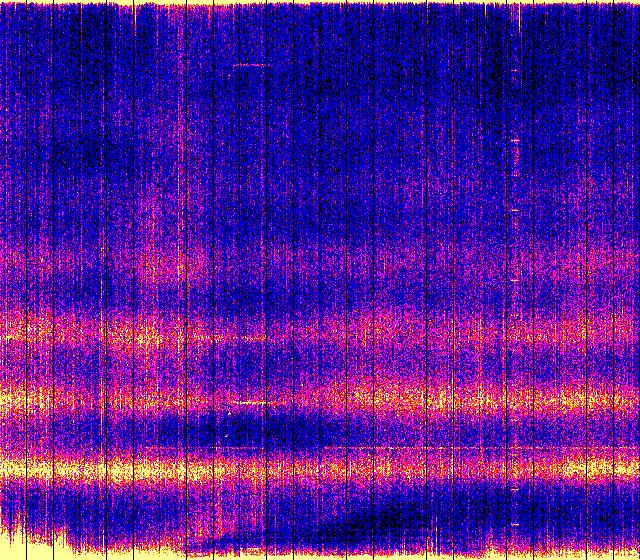Click the white tick above the faint pink band, right side
The height and width of the screenshot is (560, 640).
(x=516, y=212)
